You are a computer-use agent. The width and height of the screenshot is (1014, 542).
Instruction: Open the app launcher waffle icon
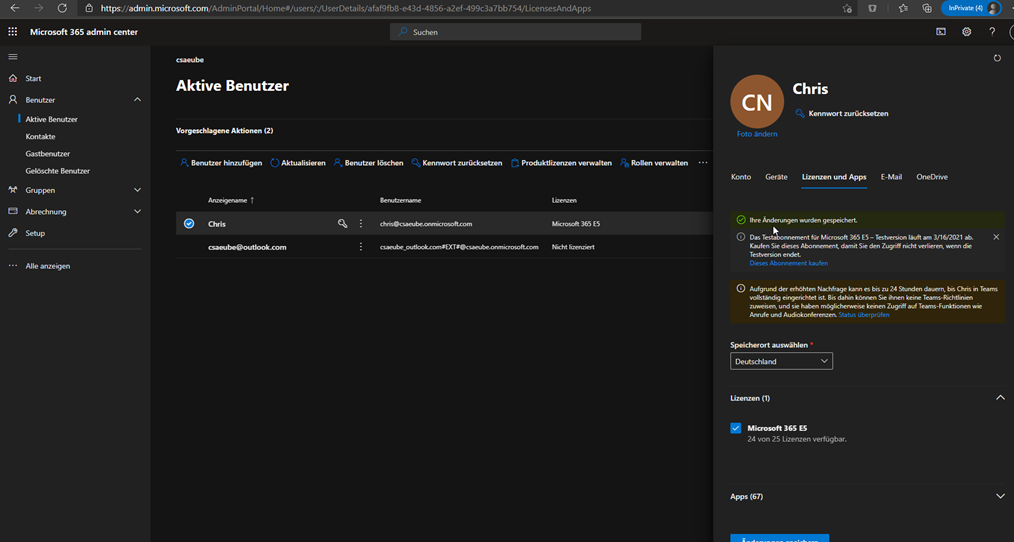[x=12, y=32]
